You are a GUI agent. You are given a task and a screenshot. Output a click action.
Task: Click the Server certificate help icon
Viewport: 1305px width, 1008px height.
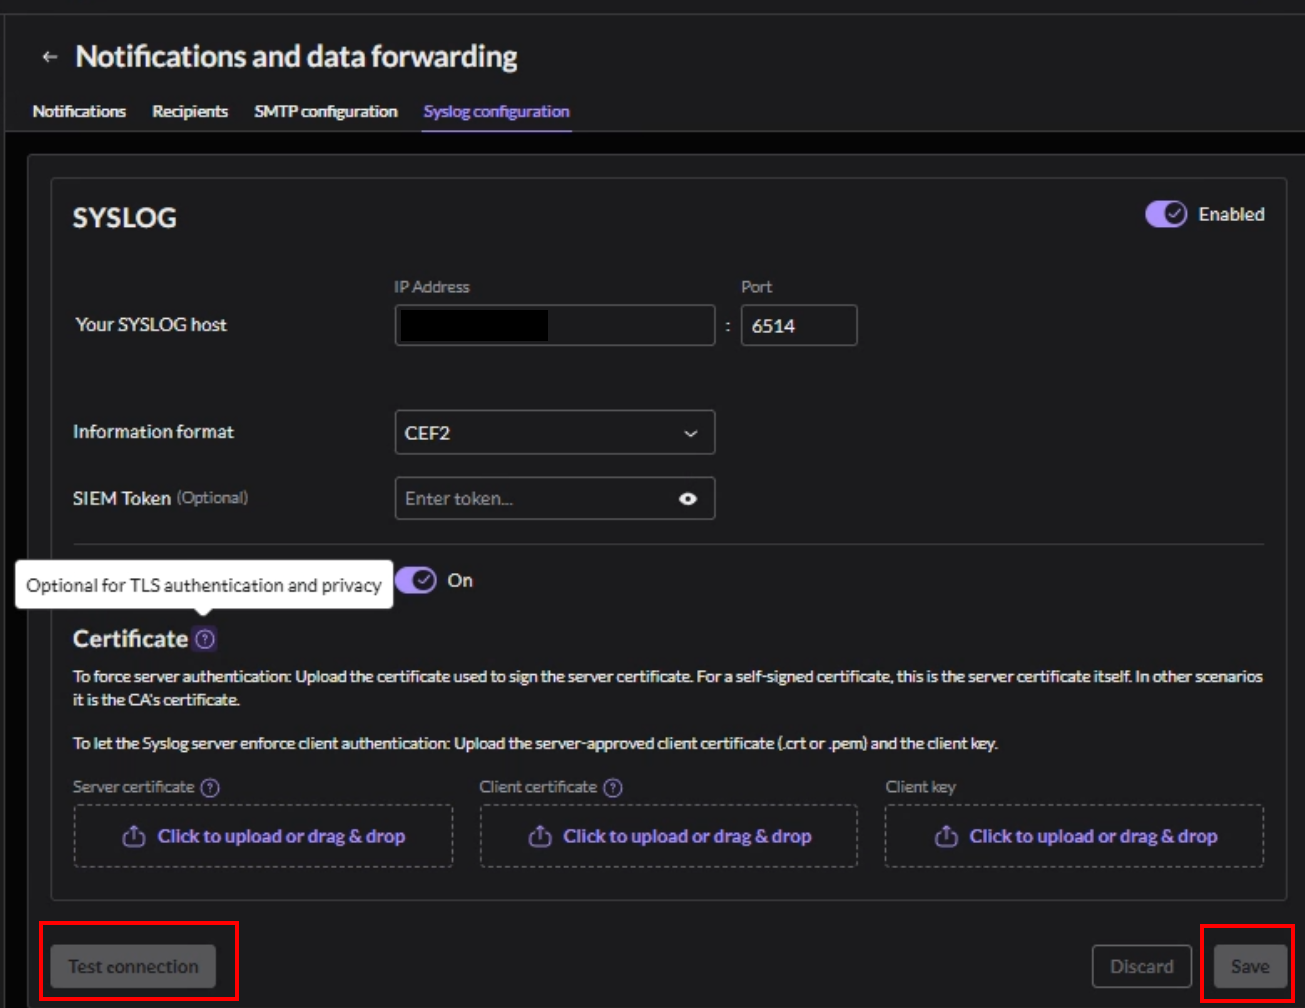coord(210,788)
